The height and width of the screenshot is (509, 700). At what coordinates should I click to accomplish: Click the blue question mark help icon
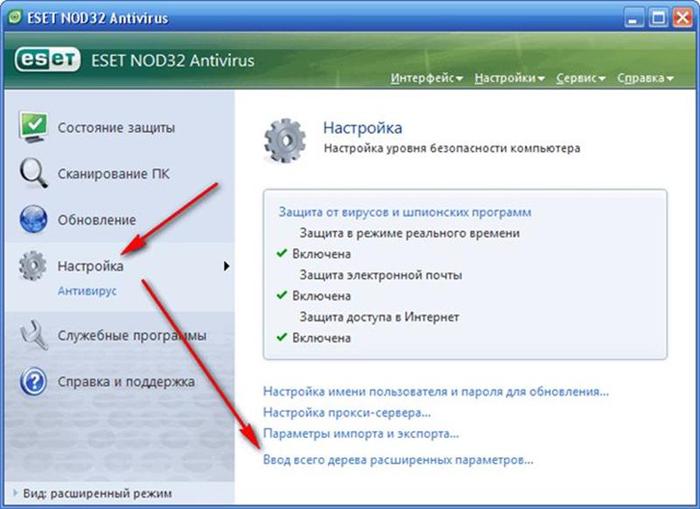pyautogui.click(x=33, y=382)
